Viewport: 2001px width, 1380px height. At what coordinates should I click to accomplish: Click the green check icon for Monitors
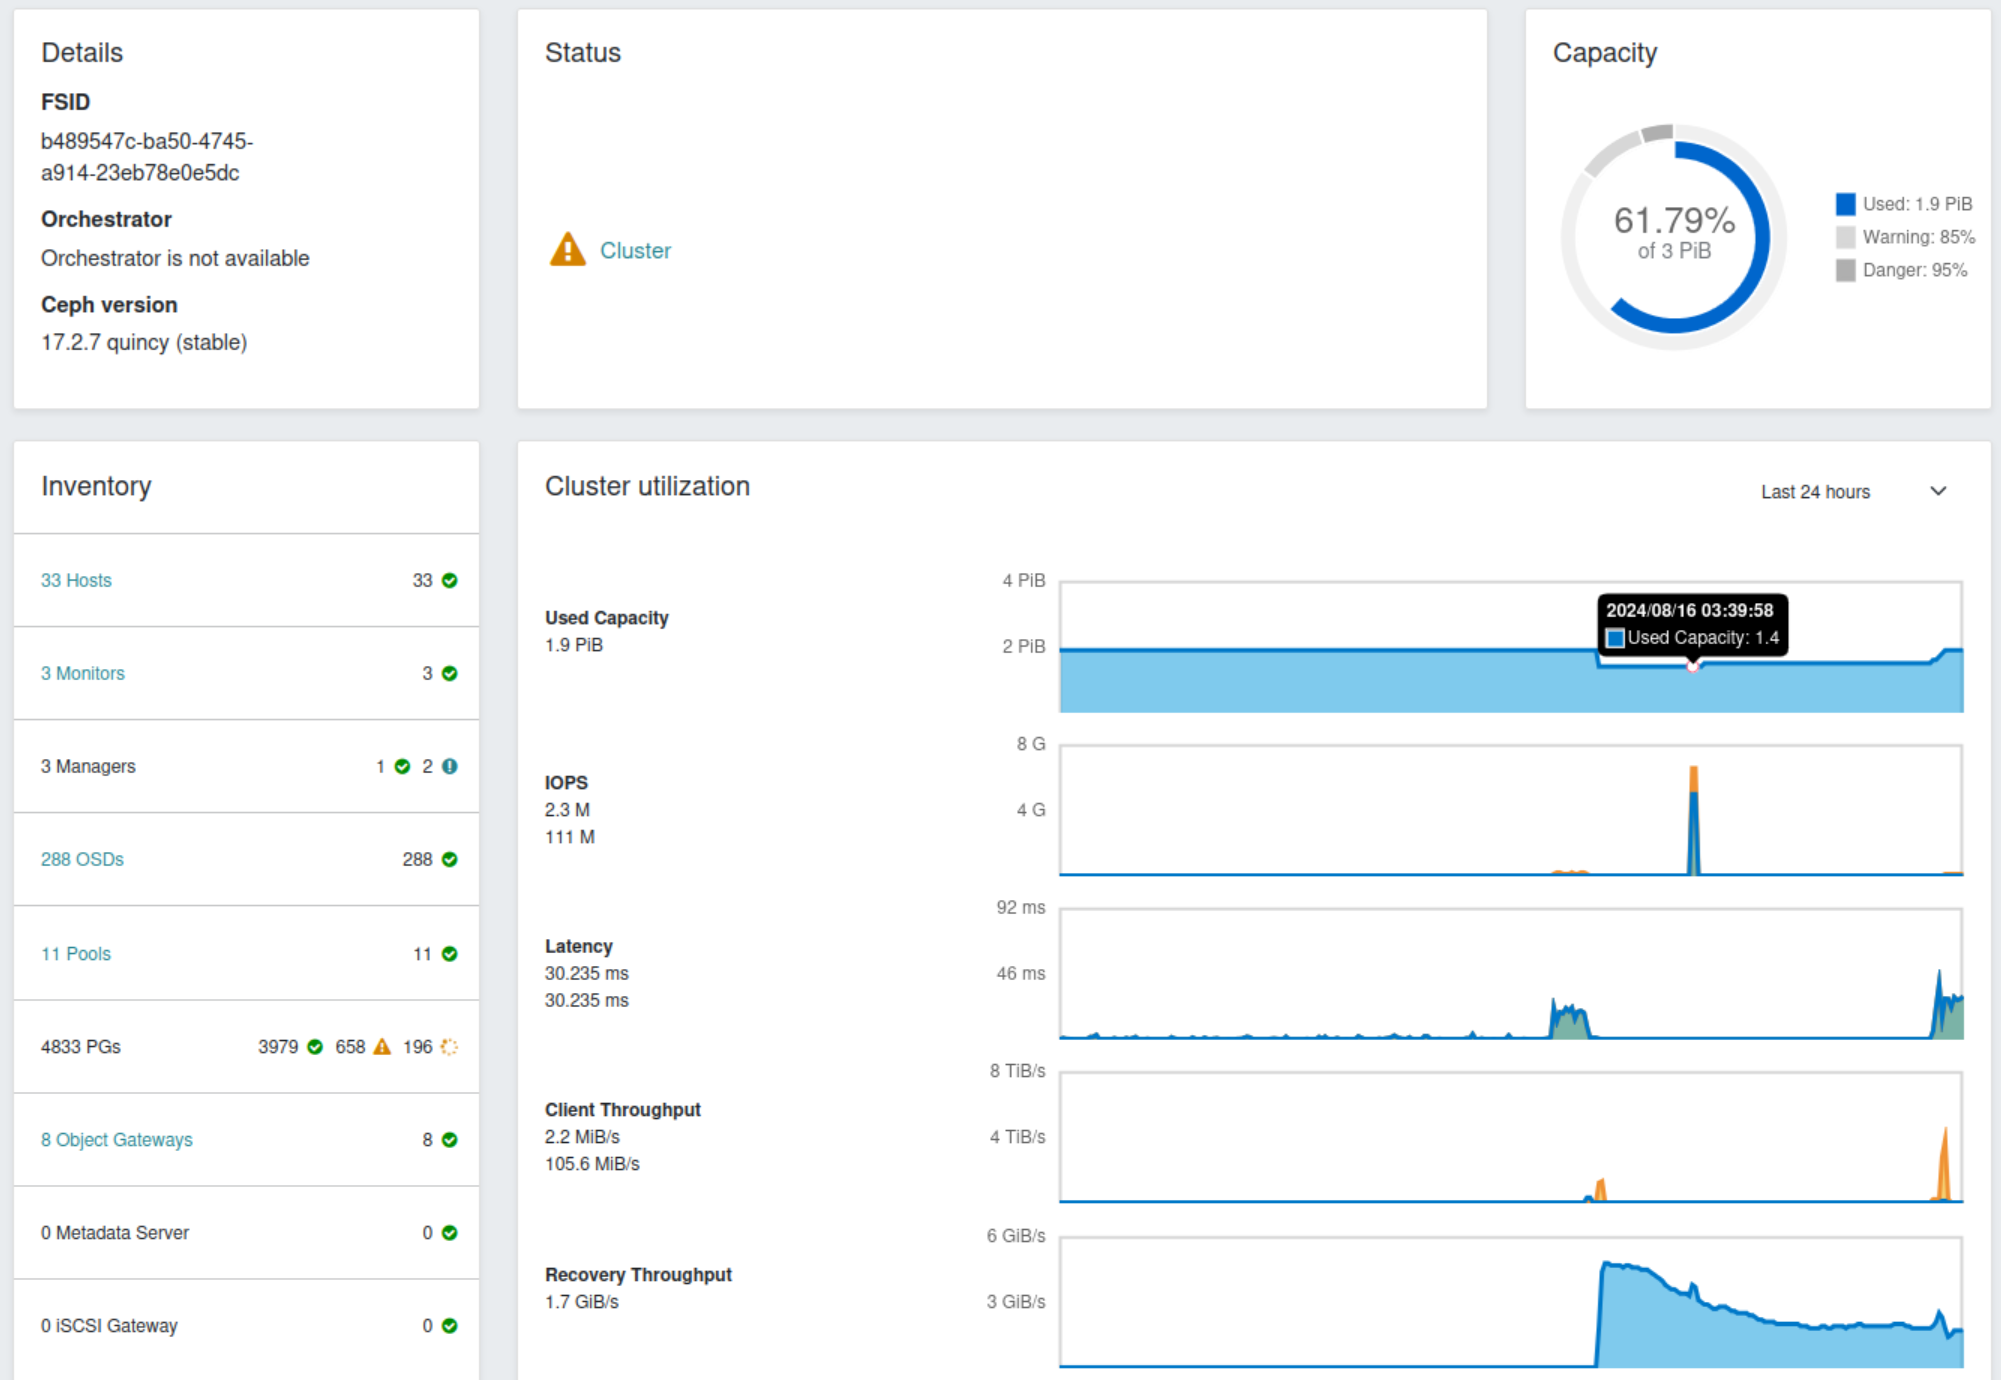(x=450, y=673)
